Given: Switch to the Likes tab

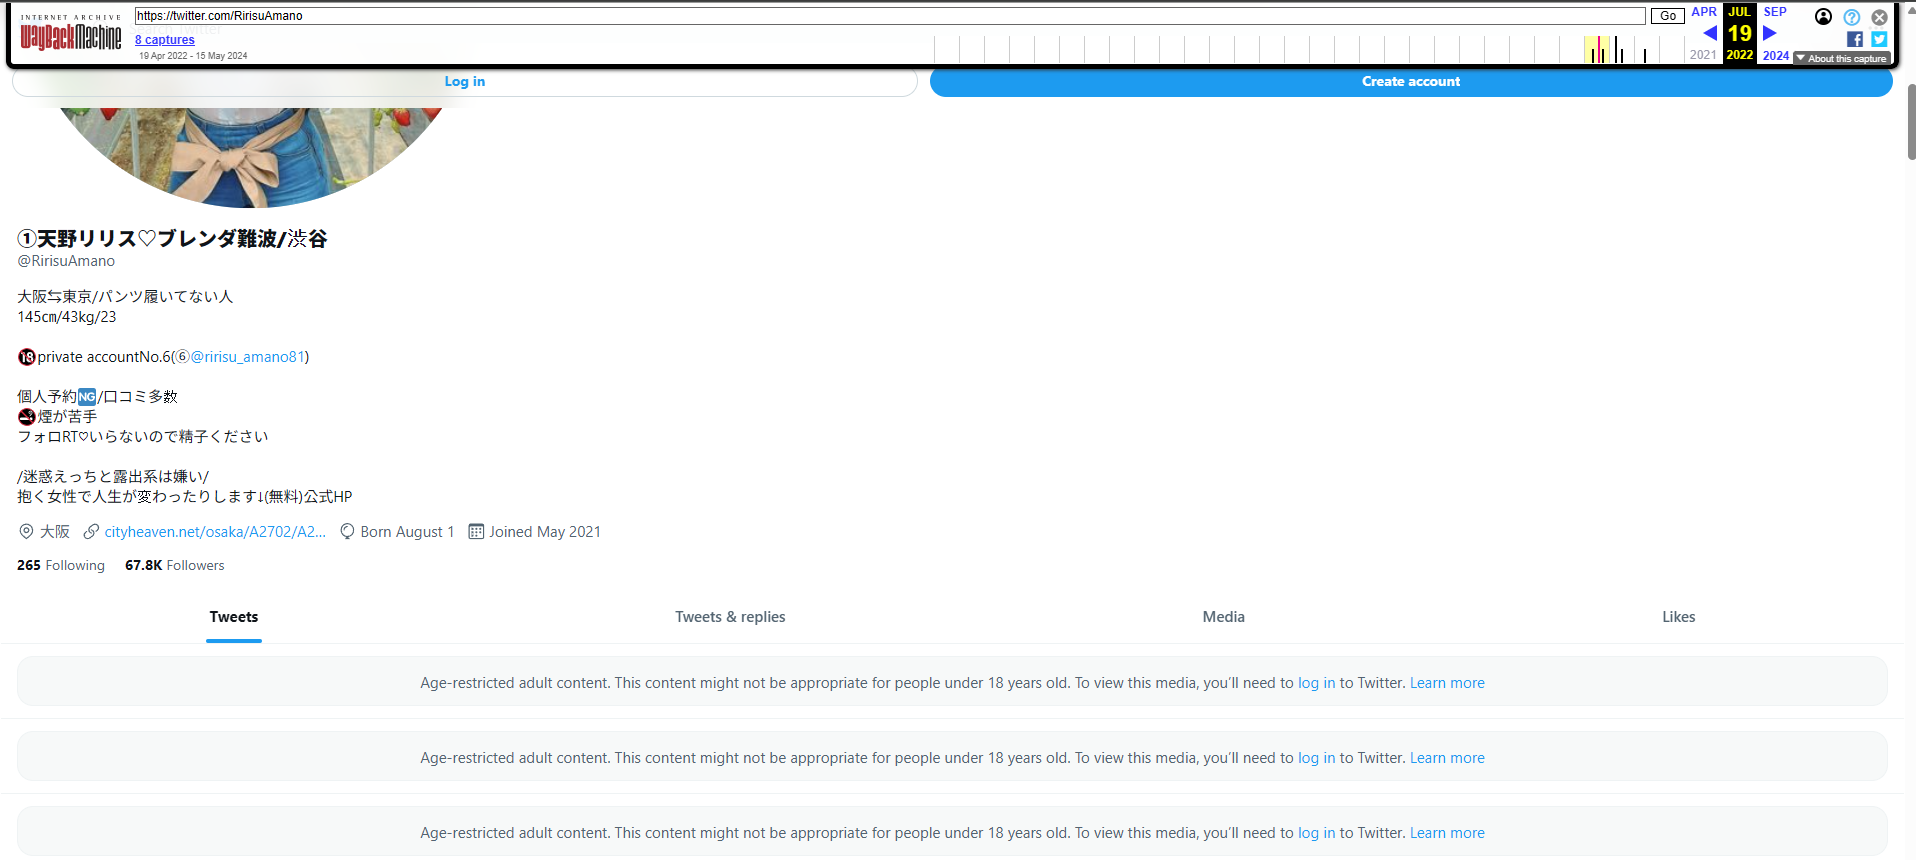Looking at the screenshot, I should (x=1678, y=617).
